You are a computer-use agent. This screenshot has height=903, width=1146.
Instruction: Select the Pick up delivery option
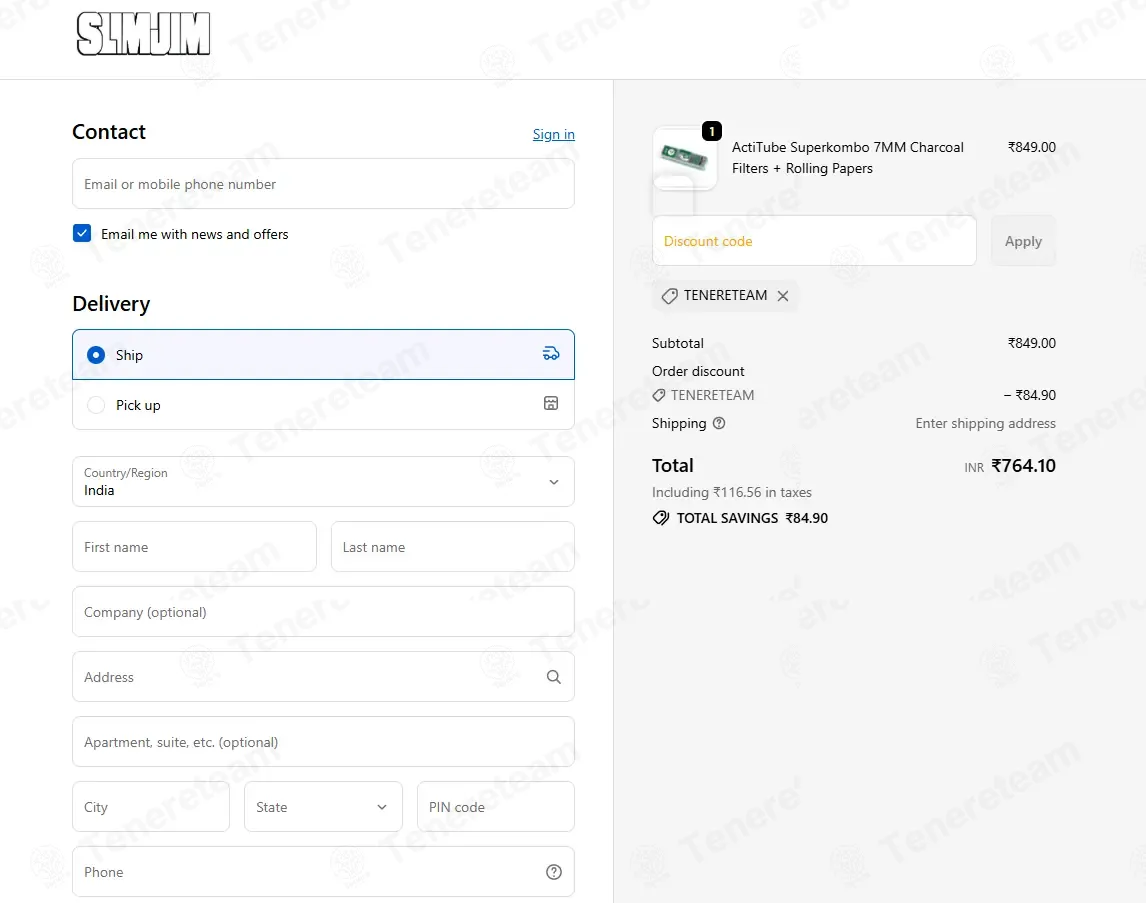click(x=323, y=405)
